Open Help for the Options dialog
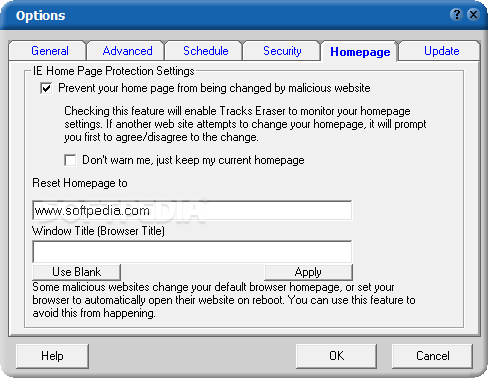 tap(52, 356)
